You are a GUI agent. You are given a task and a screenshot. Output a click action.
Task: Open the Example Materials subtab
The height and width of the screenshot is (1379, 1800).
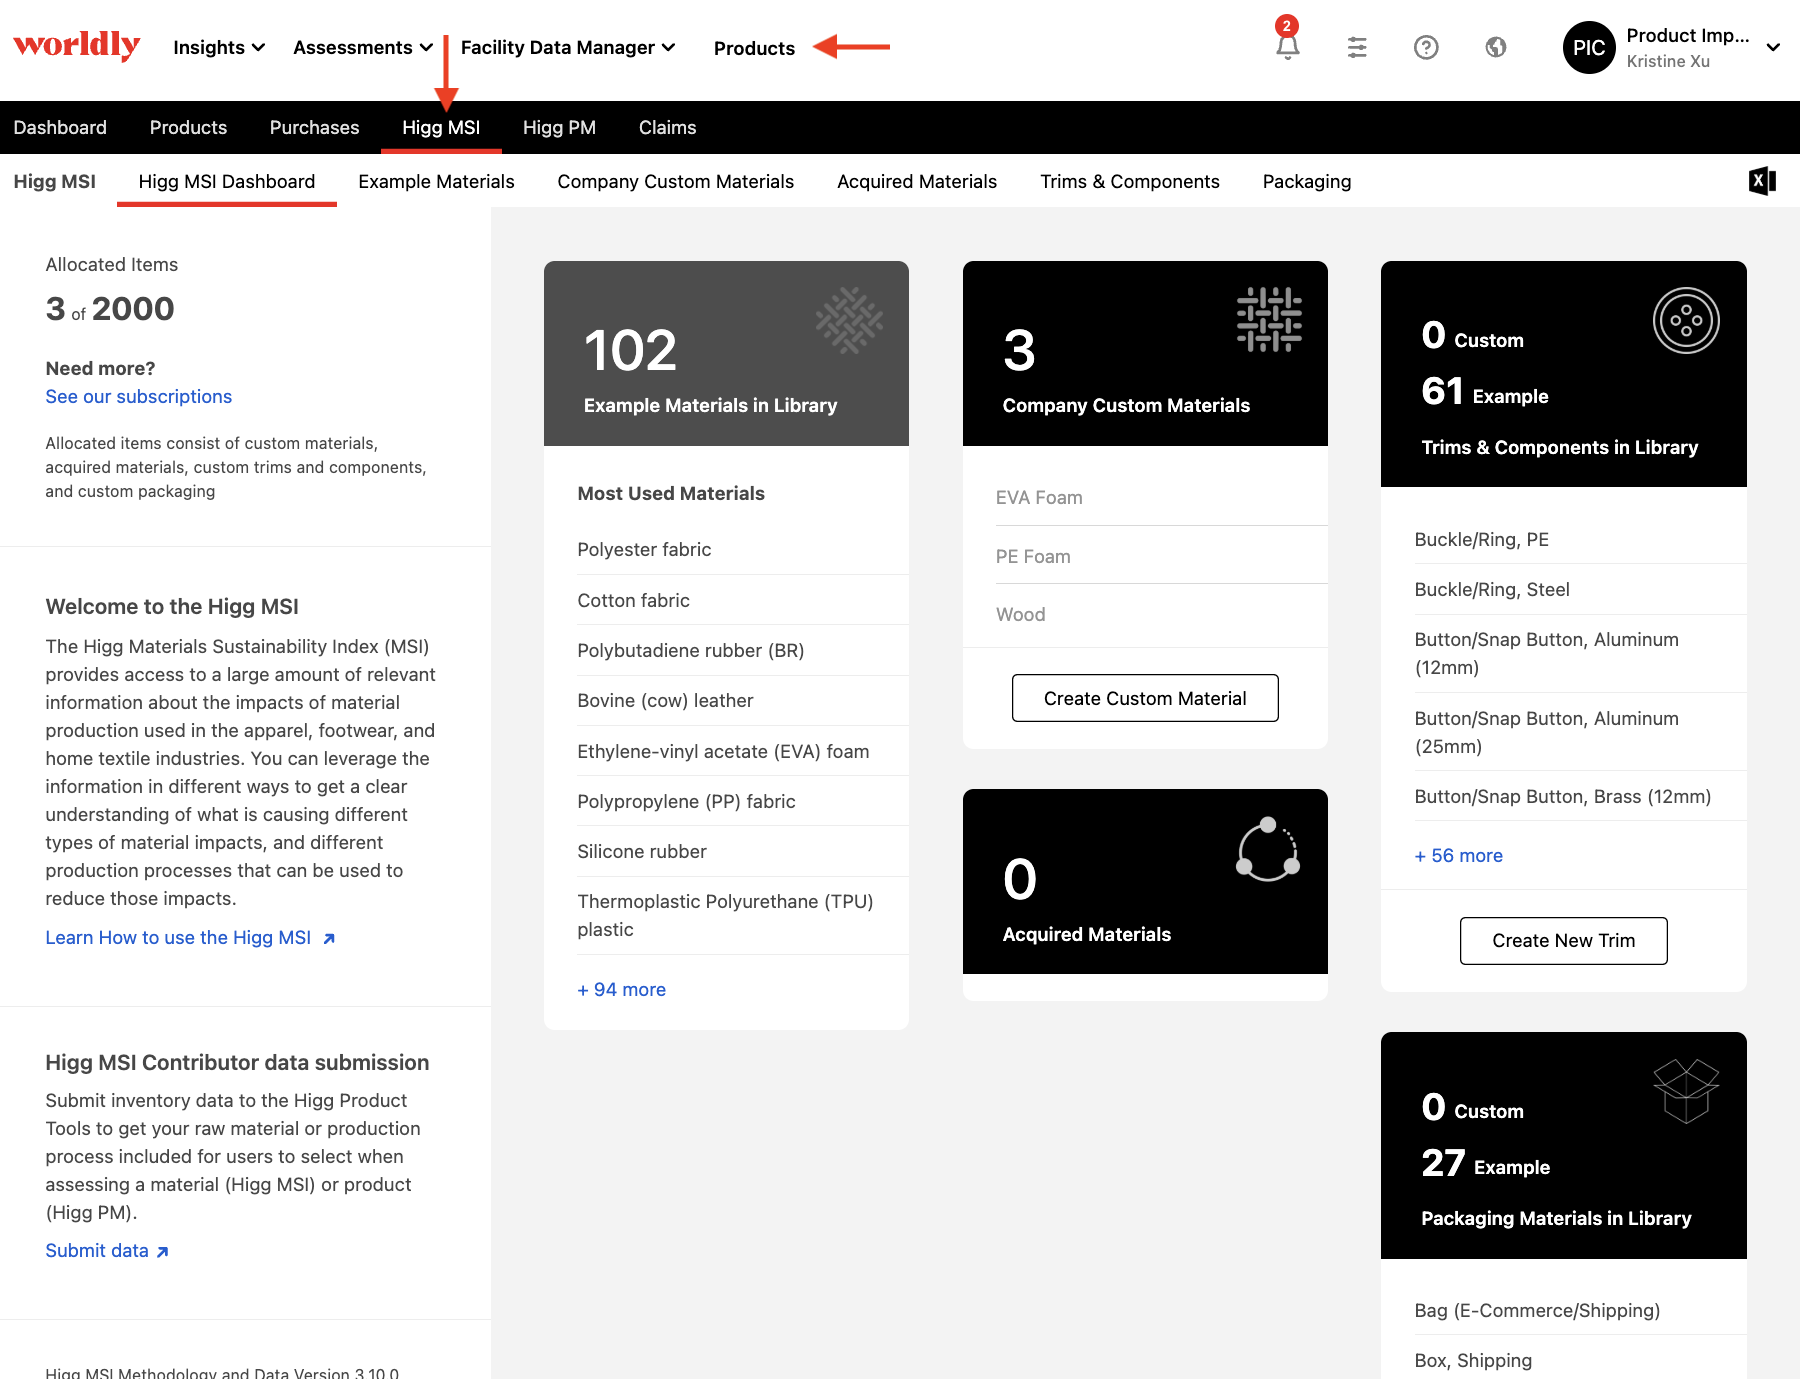pos(436,181)
